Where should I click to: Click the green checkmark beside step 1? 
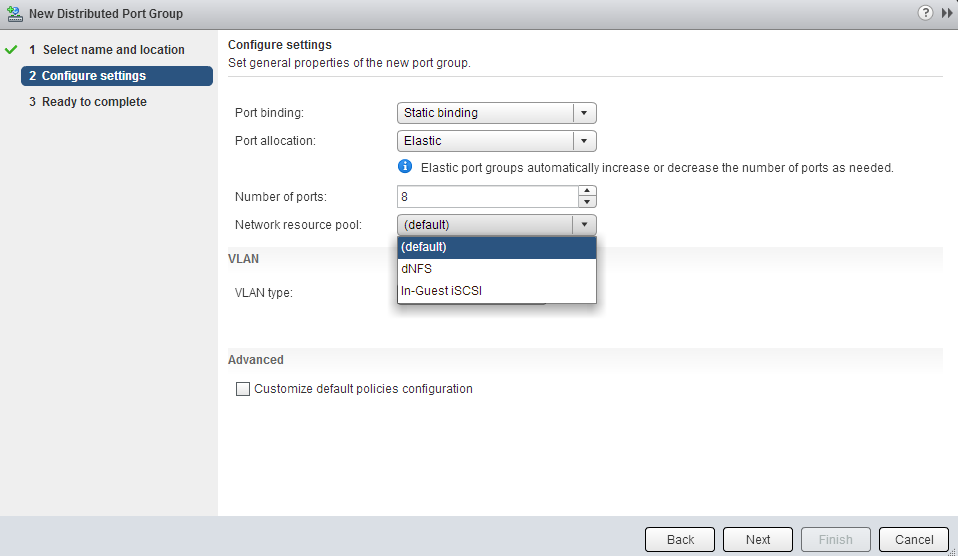(12, 50)
